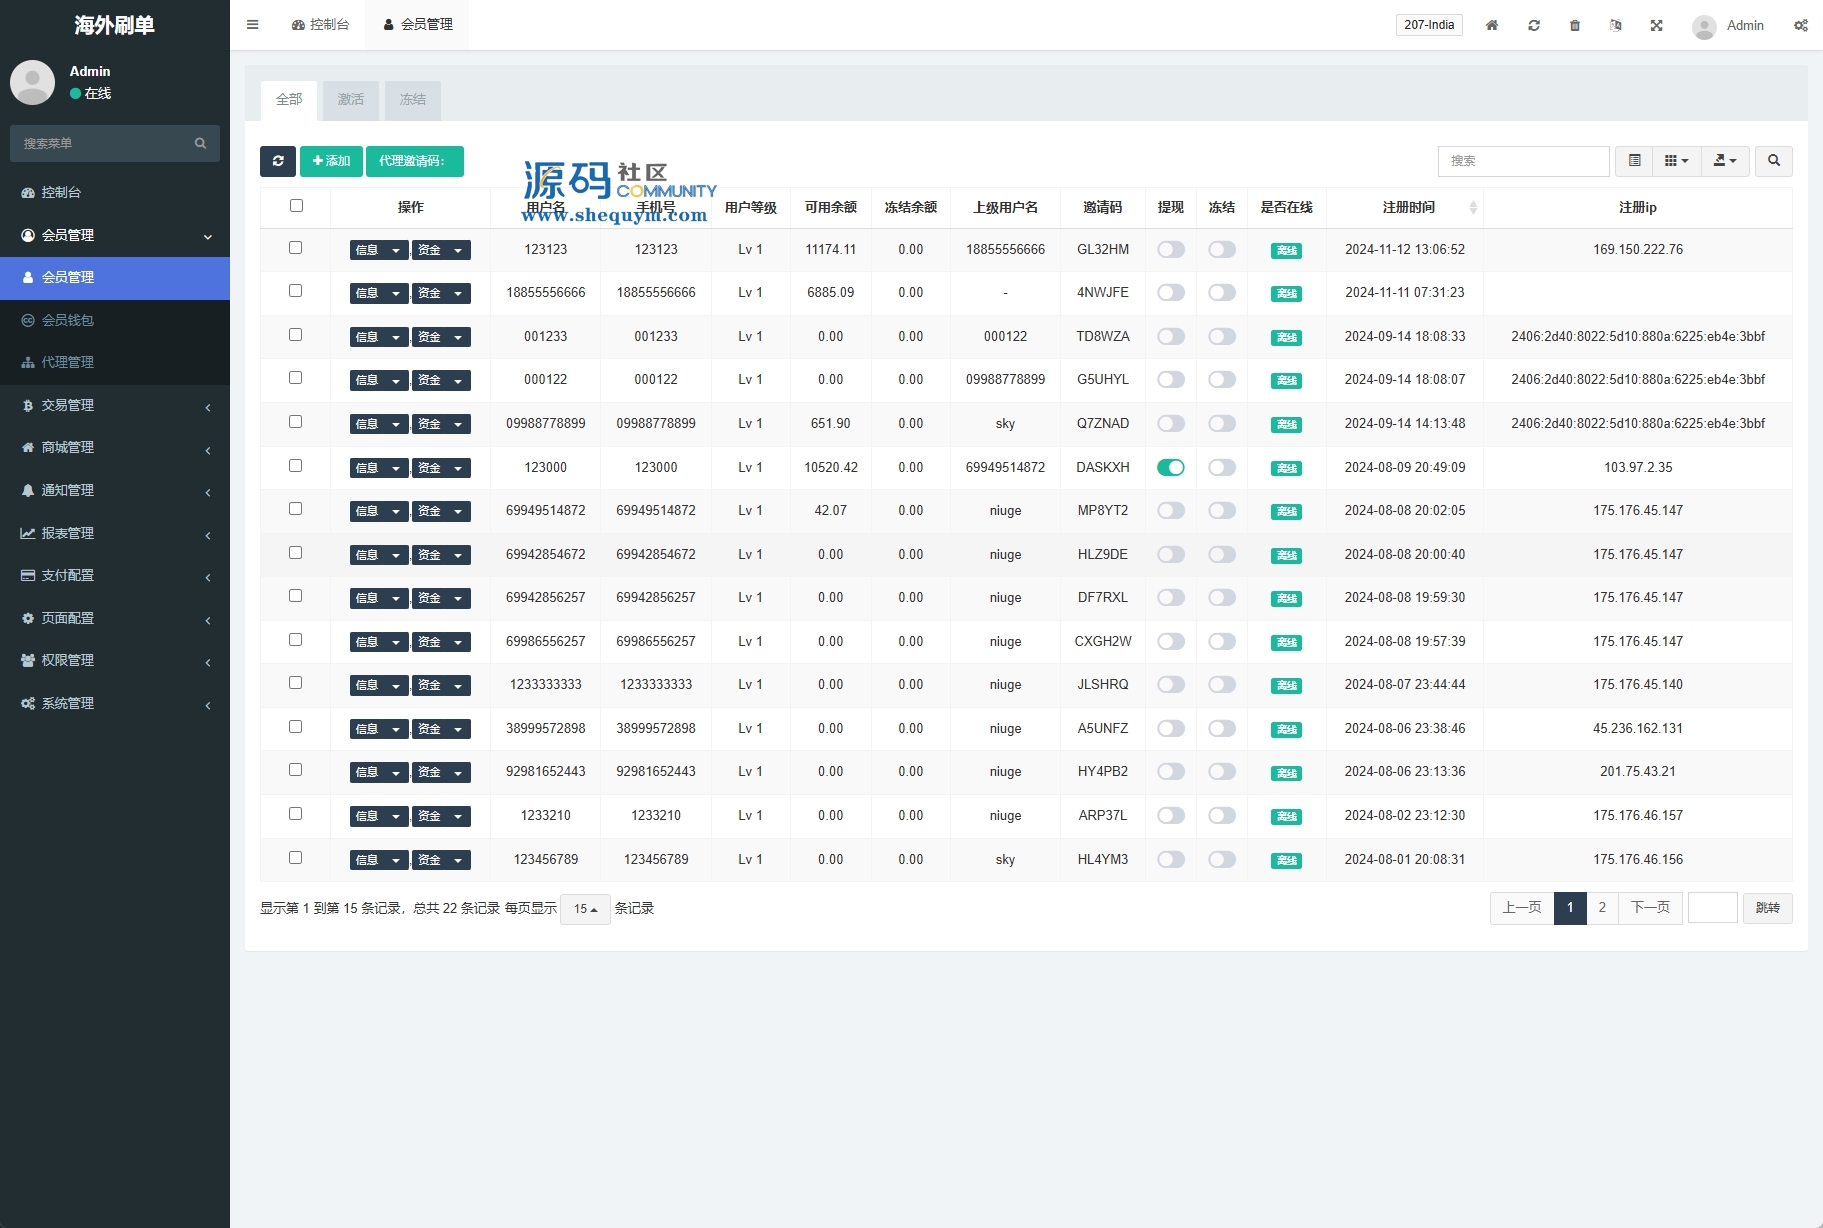This screenshot has height=1228, width=1823.
Task: Open 交易管理 in the sidebar menu
Action: click(115, 405)
